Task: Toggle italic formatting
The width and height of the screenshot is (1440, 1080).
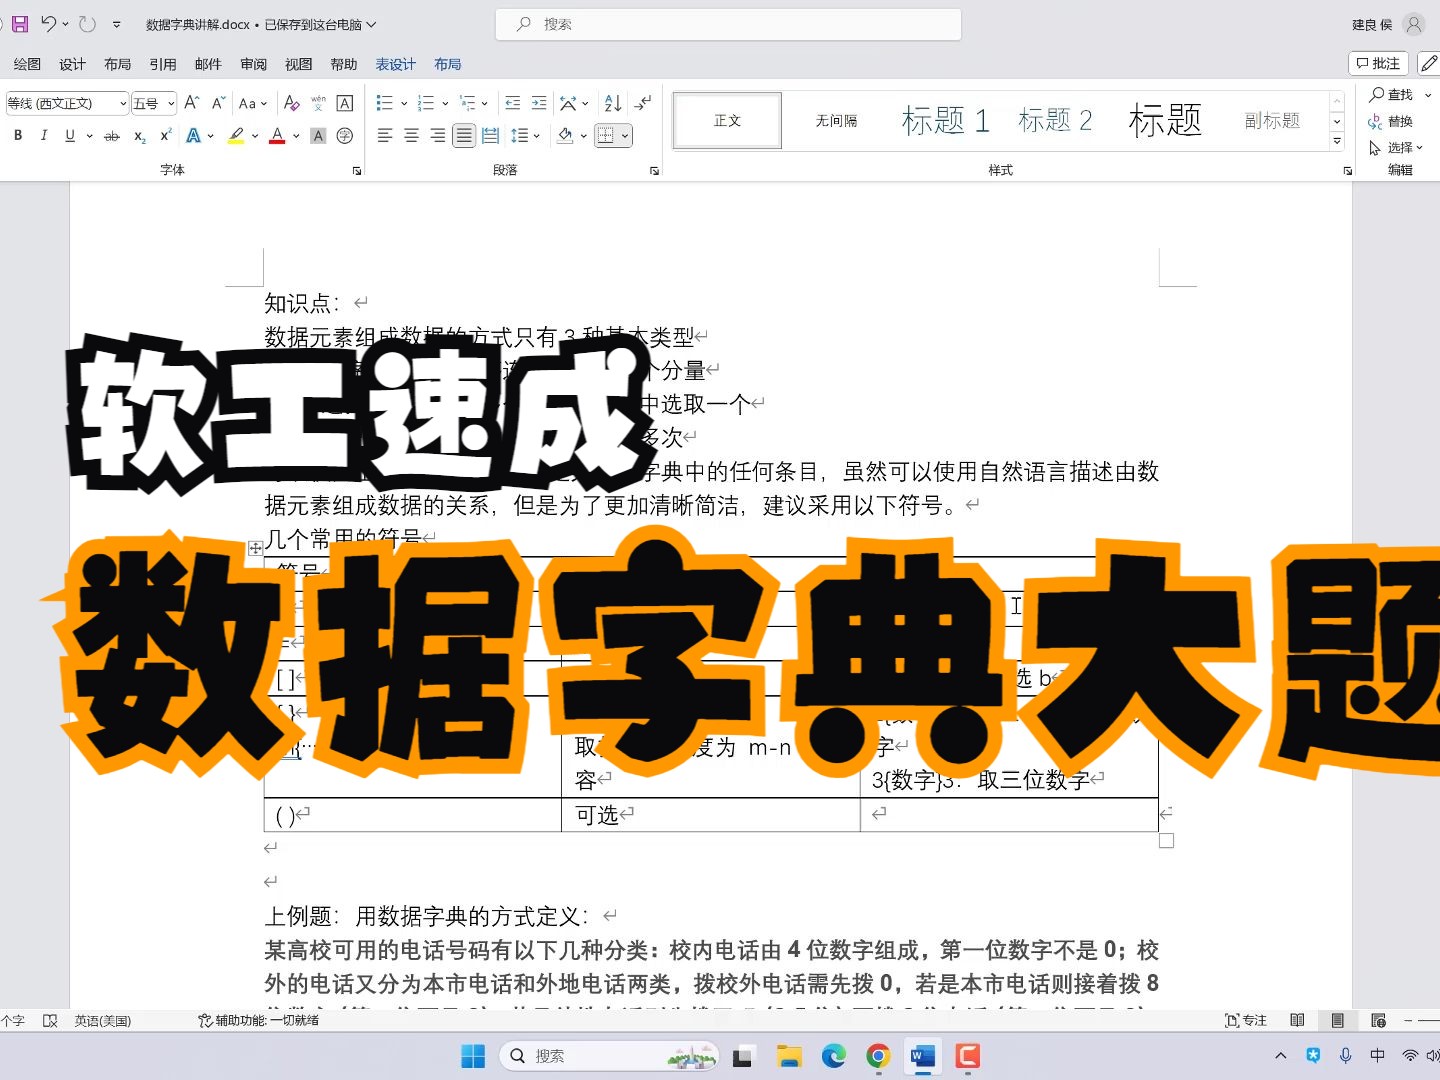Action: 44,136
